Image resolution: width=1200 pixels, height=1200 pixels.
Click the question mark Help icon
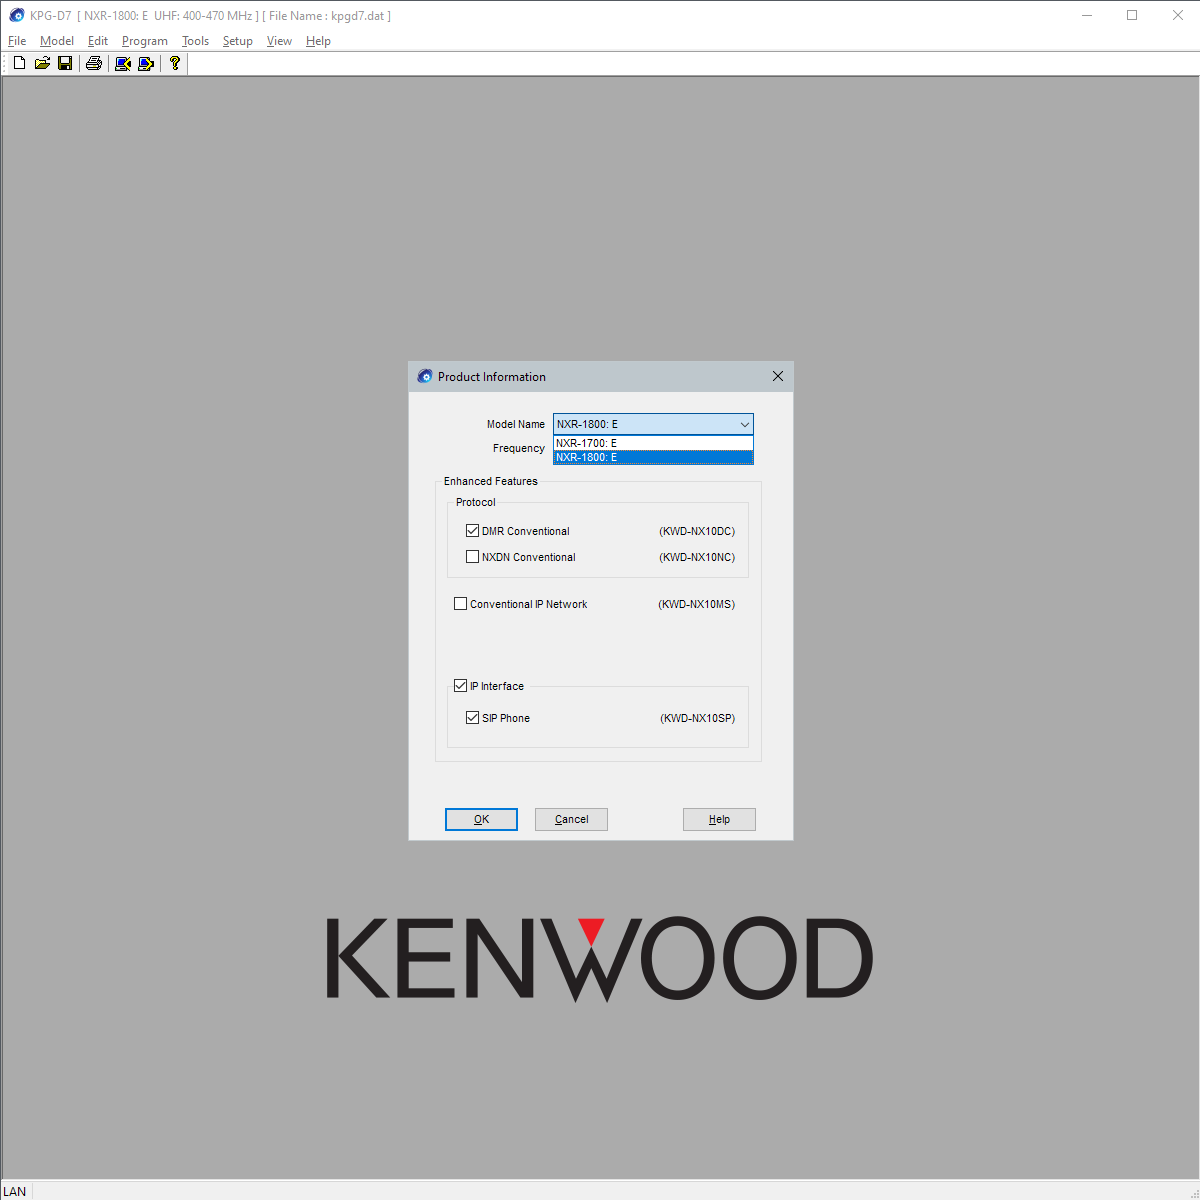(175, 63)
